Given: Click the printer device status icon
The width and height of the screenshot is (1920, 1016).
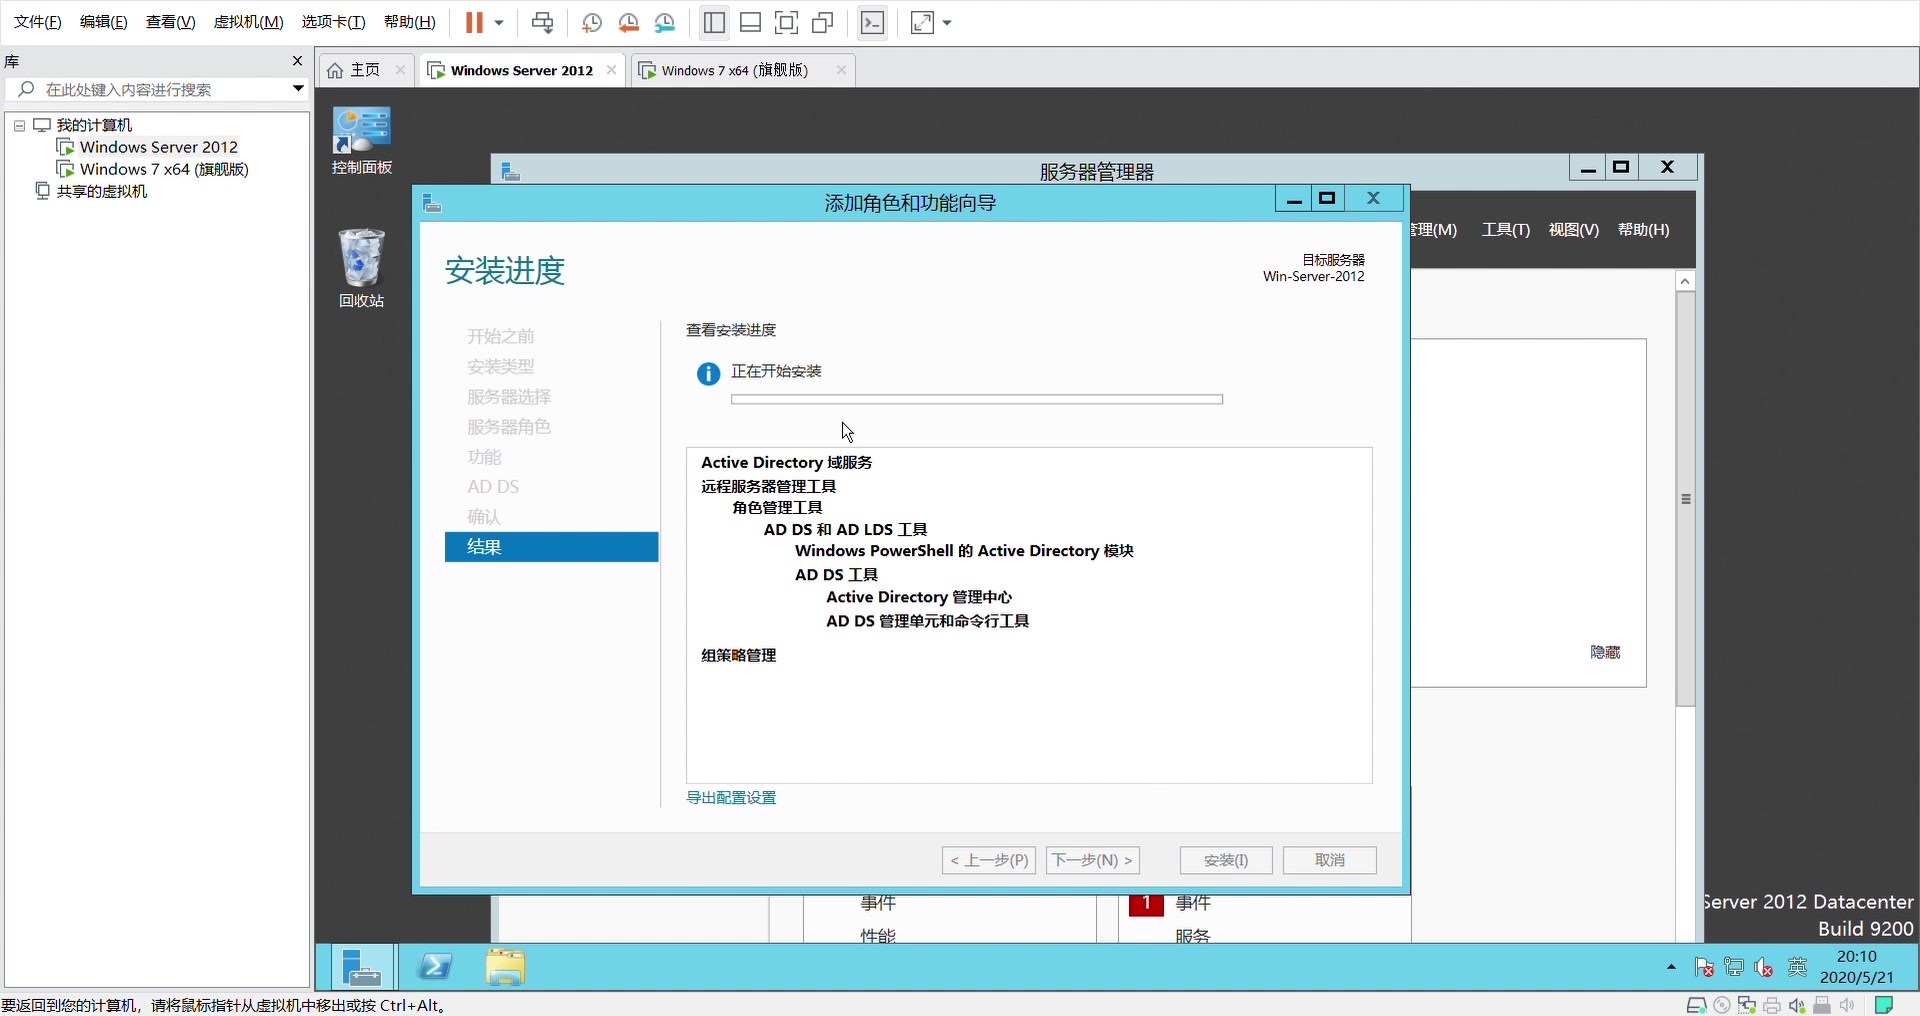Looking at the screenshot, I should 1772,1005.
